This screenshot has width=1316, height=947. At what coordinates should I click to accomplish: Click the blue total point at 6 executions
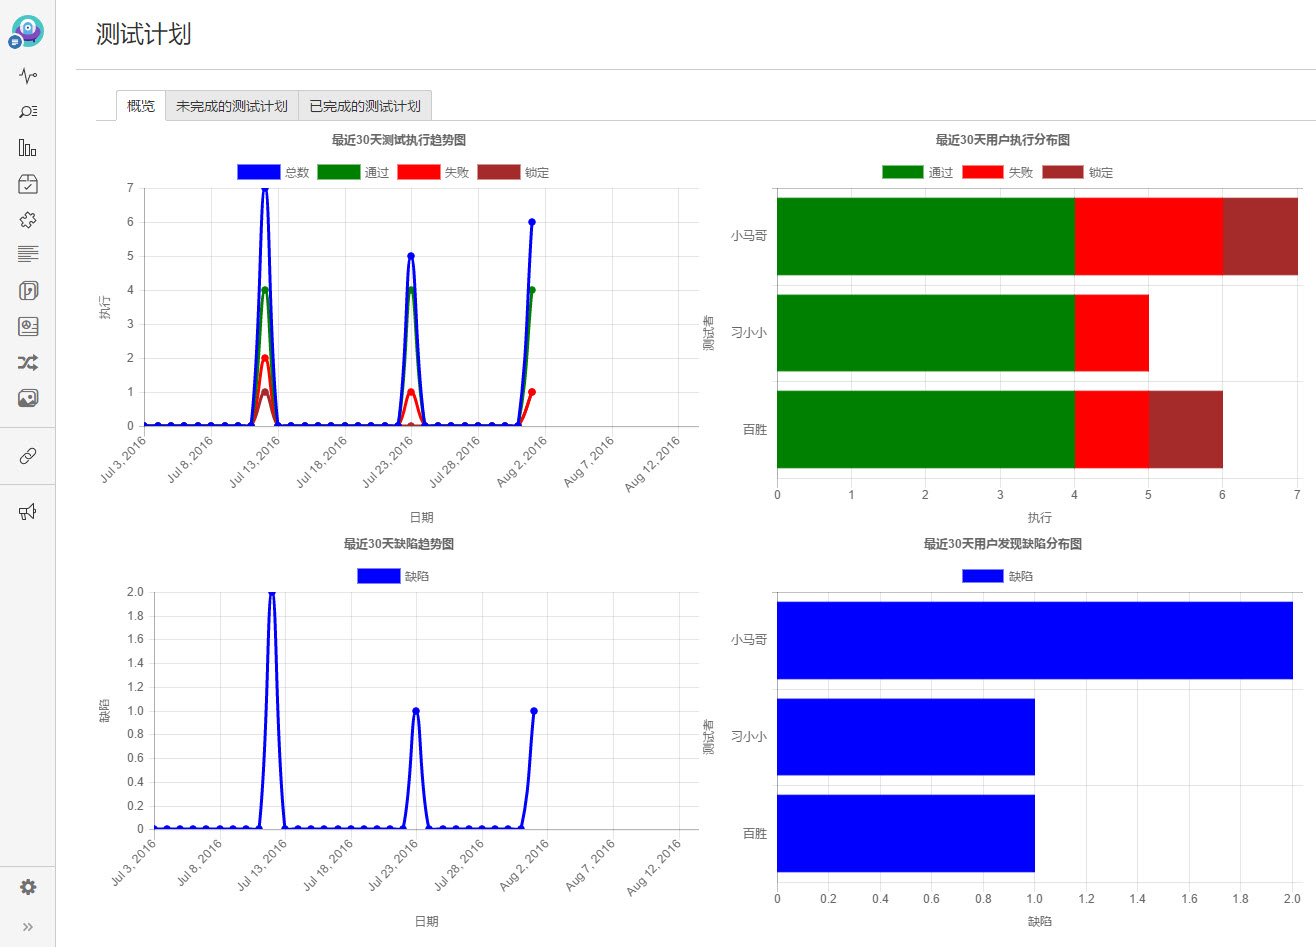tap(531, 222)
